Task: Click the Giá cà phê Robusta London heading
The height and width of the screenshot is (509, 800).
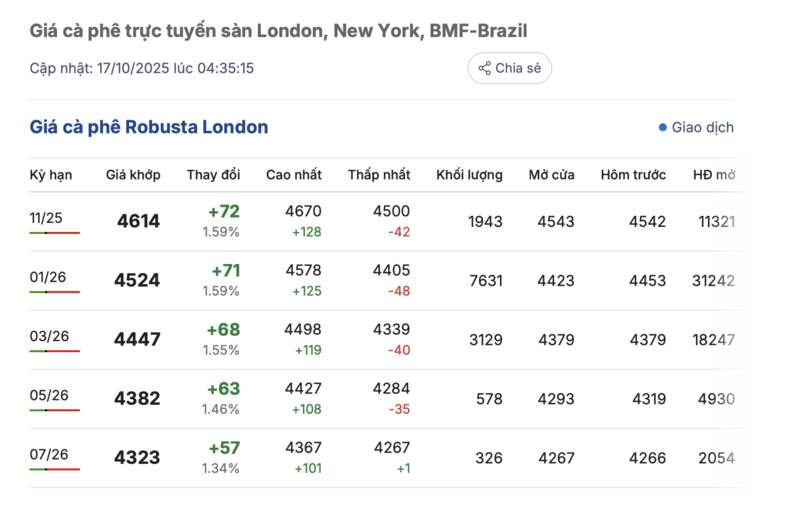Action: 149,127
